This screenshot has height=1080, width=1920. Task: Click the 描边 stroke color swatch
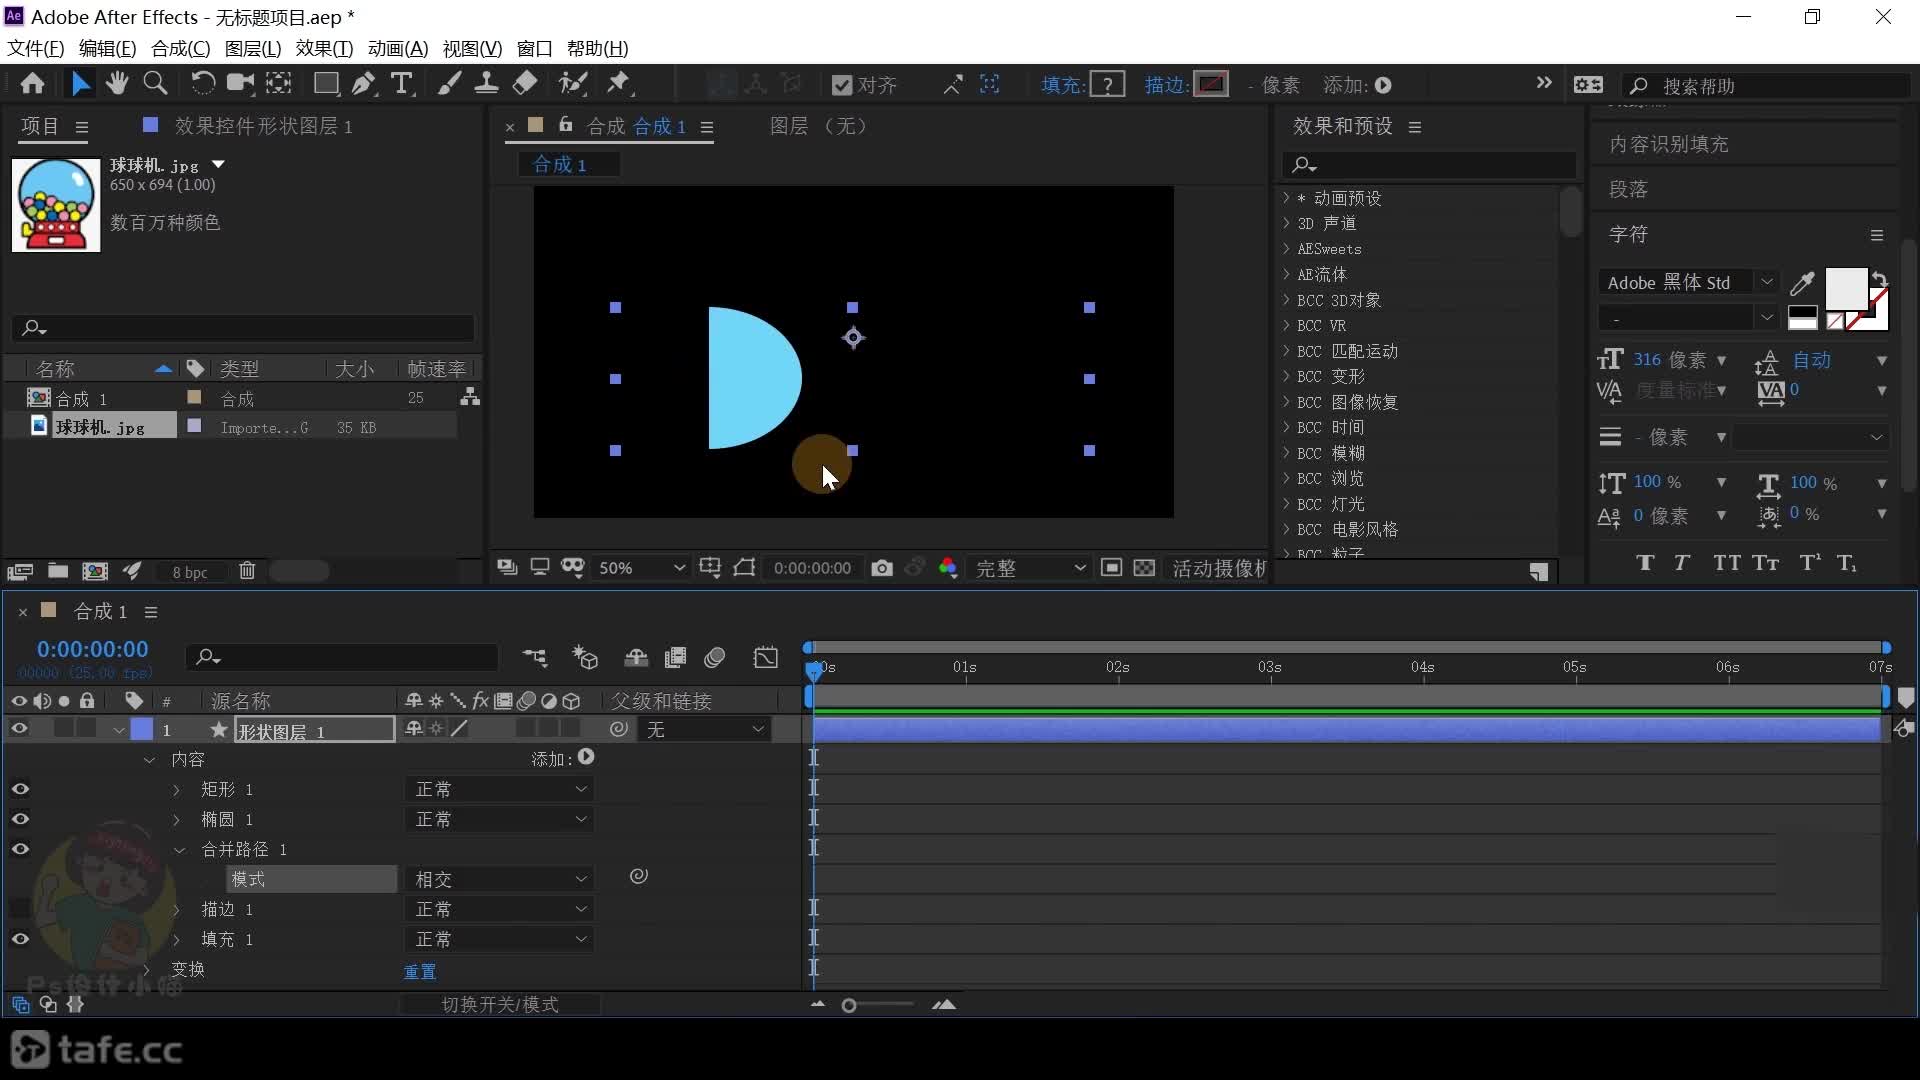pyautogui.click(x=1211, y=84)
